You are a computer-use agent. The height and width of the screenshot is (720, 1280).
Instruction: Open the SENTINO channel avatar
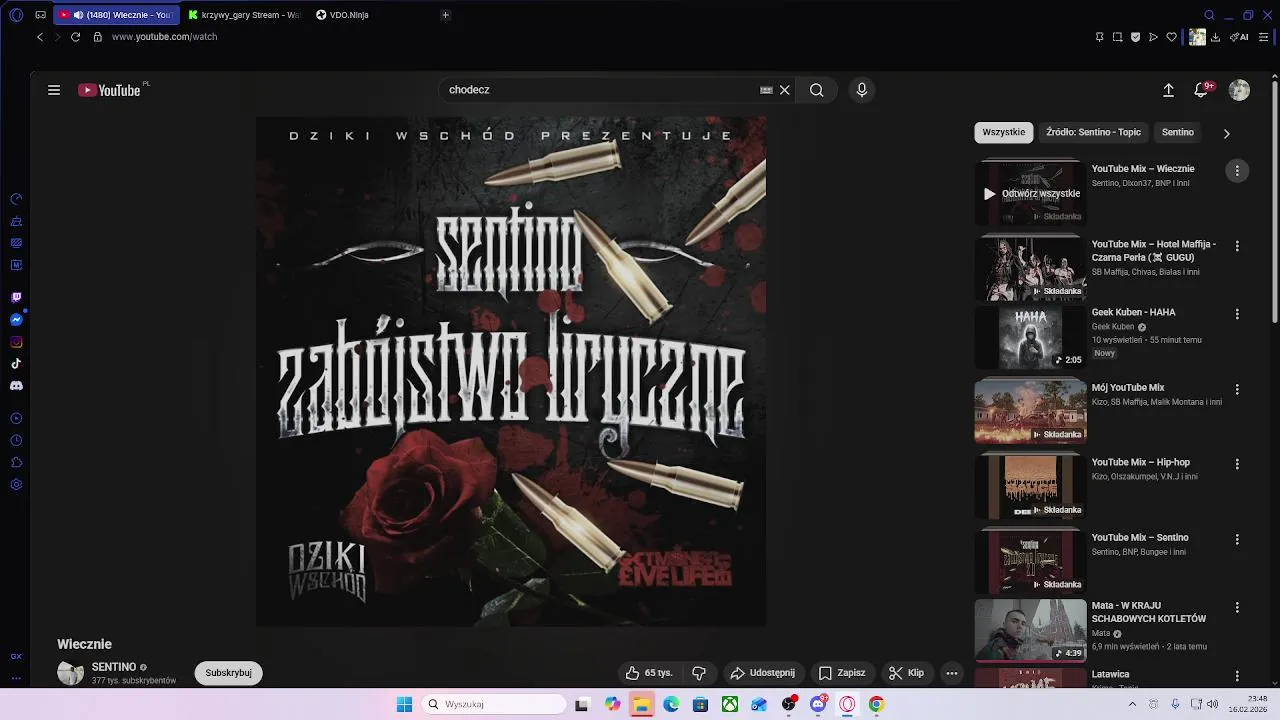(70, 673)
